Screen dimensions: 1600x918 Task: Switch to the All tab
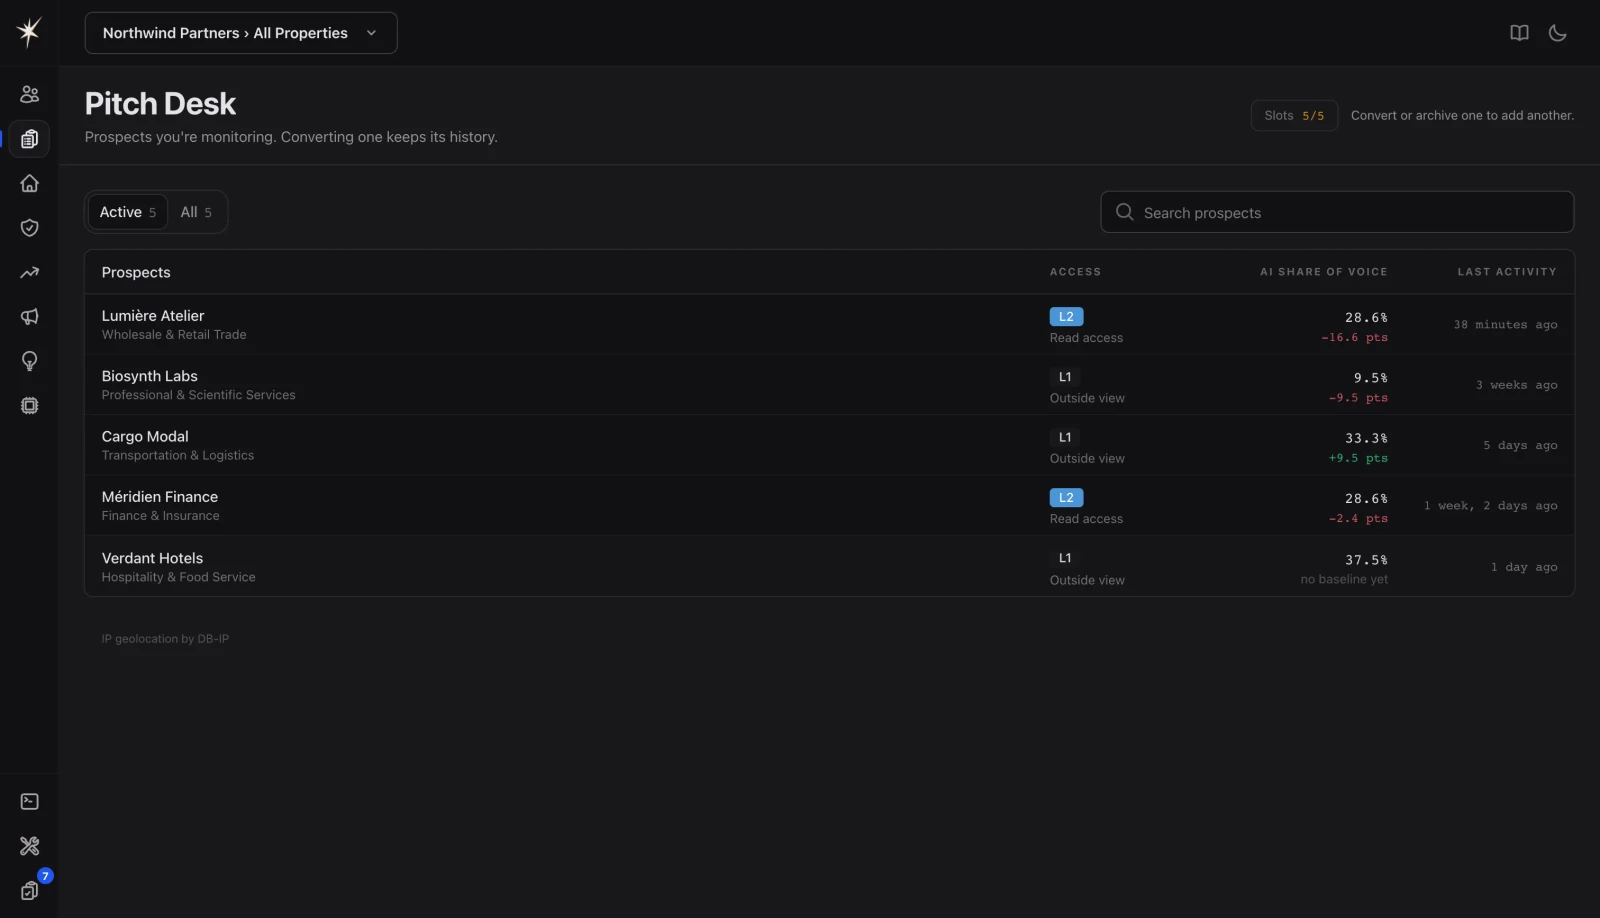(196, 212)
